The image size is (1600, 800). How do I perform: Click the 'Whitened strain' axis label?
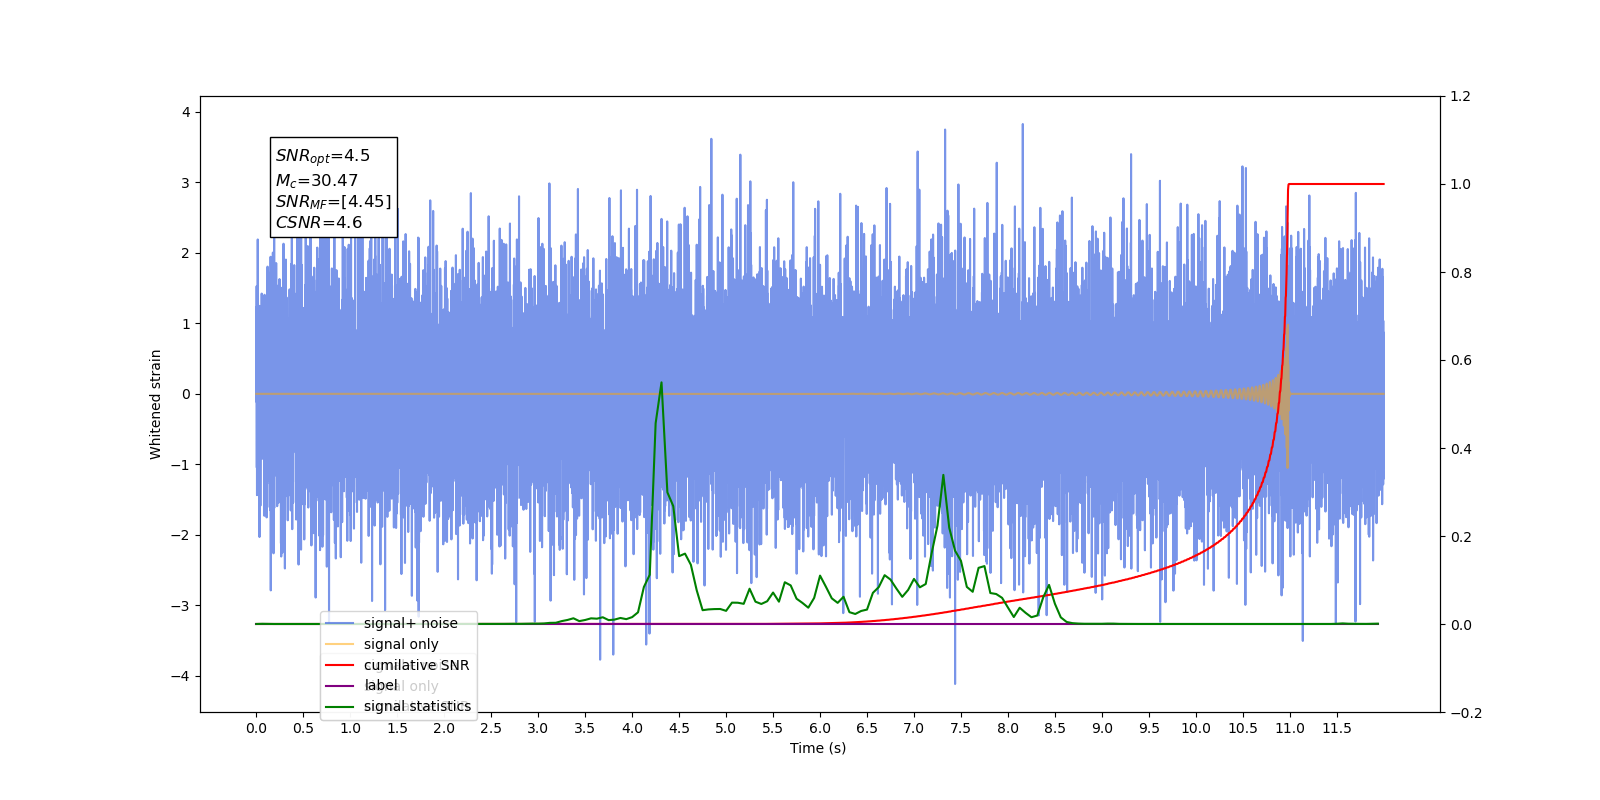point(156,404)
